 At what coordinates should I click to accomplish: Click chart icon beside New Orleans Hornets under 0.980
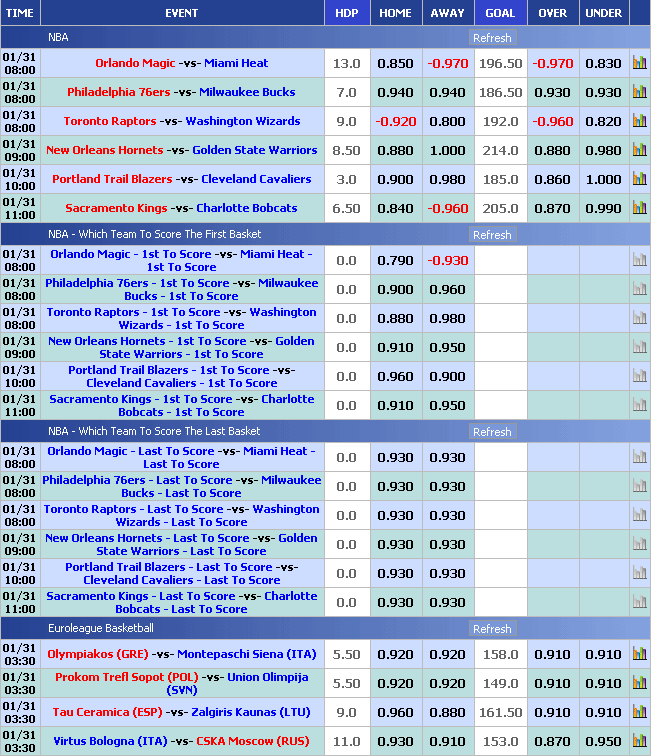click(x=639, y=150)
